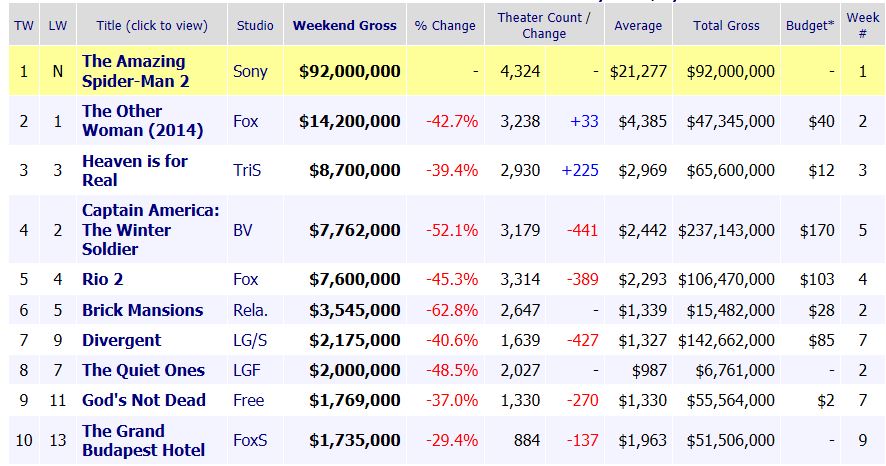Select The Grand Budapest Hotel link

click(x=144, y=440)
